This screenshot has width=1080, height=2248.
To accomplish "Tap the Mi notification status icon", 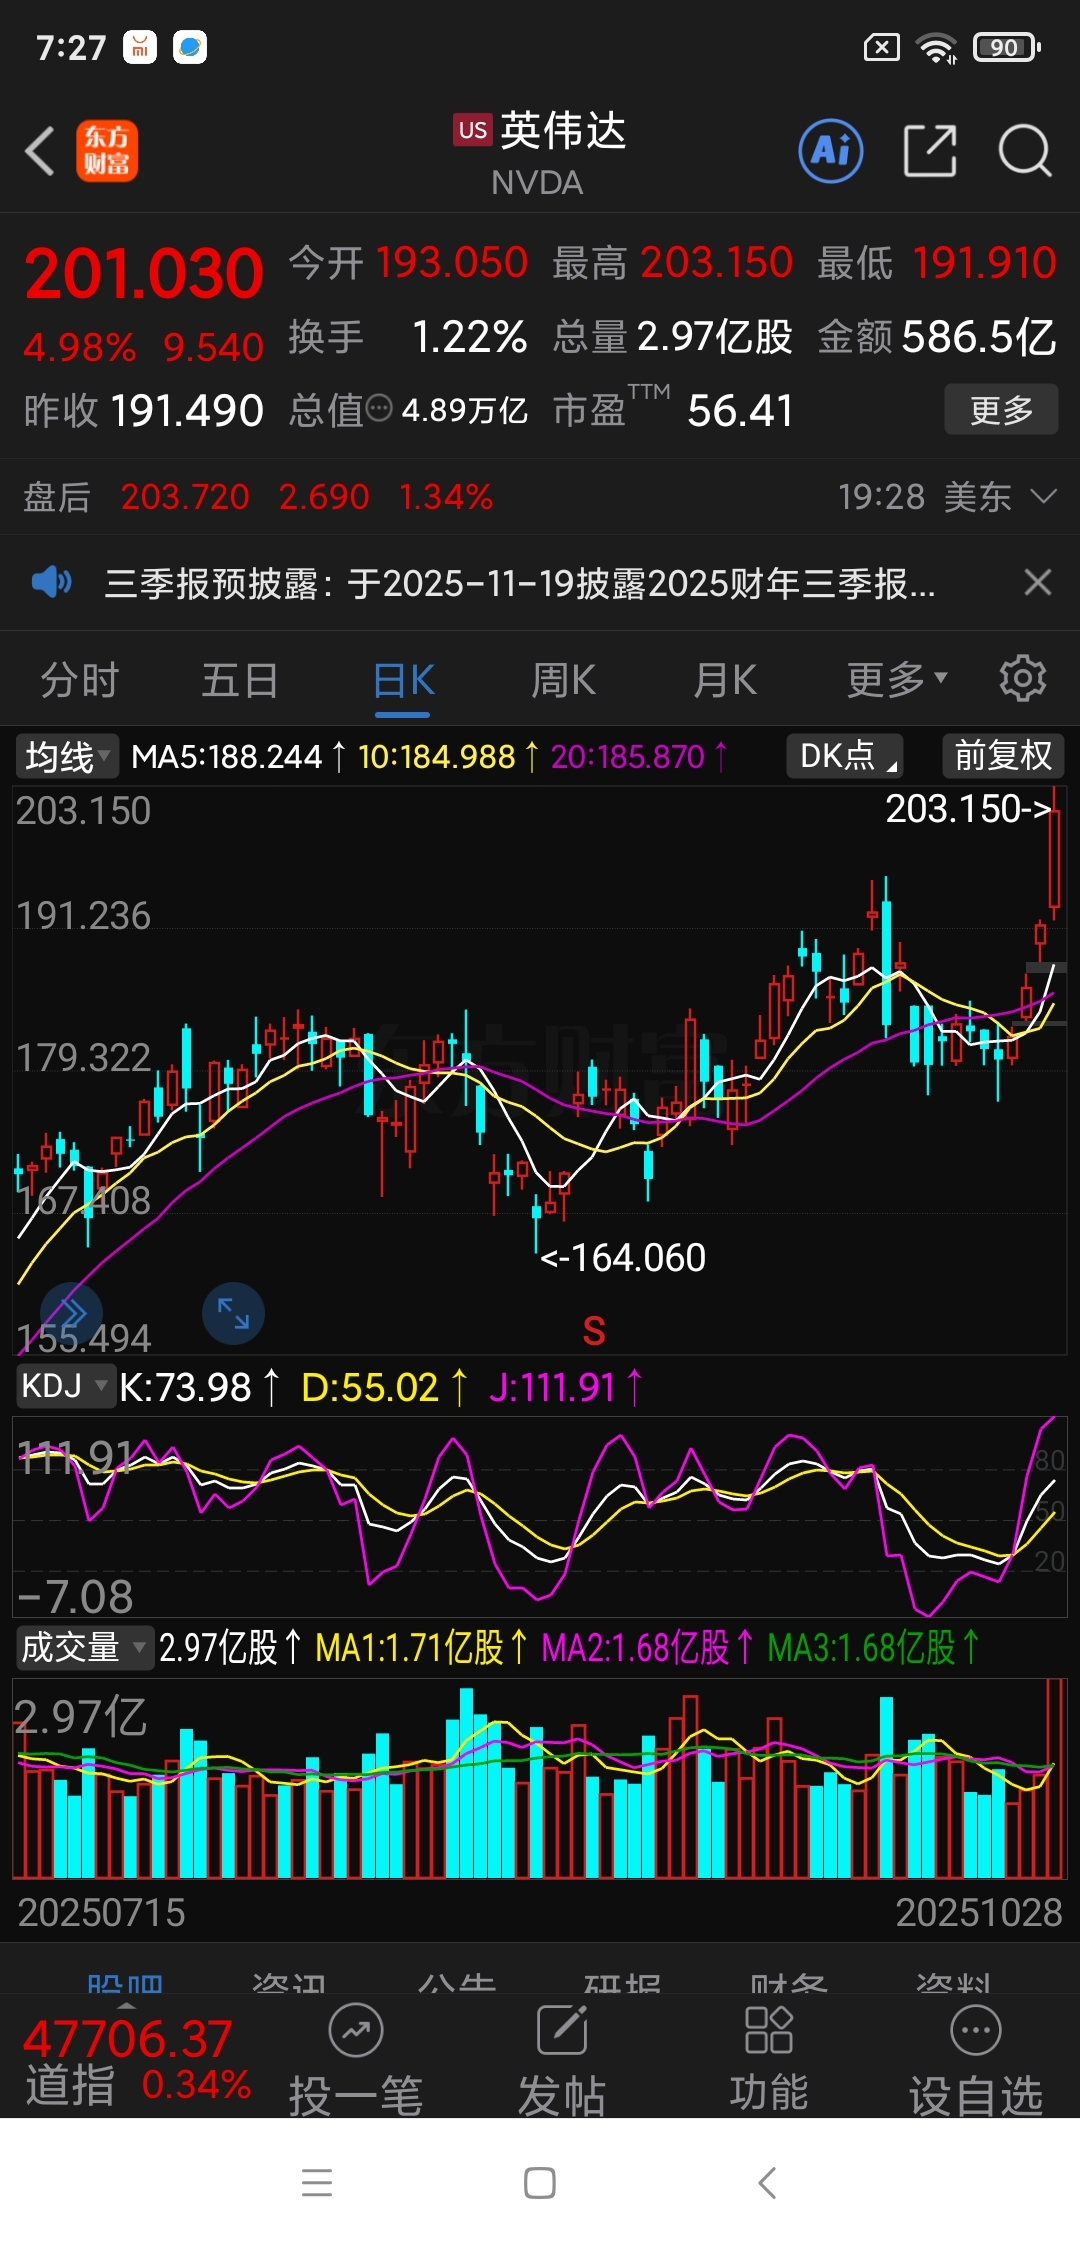I will click(140, 47).
